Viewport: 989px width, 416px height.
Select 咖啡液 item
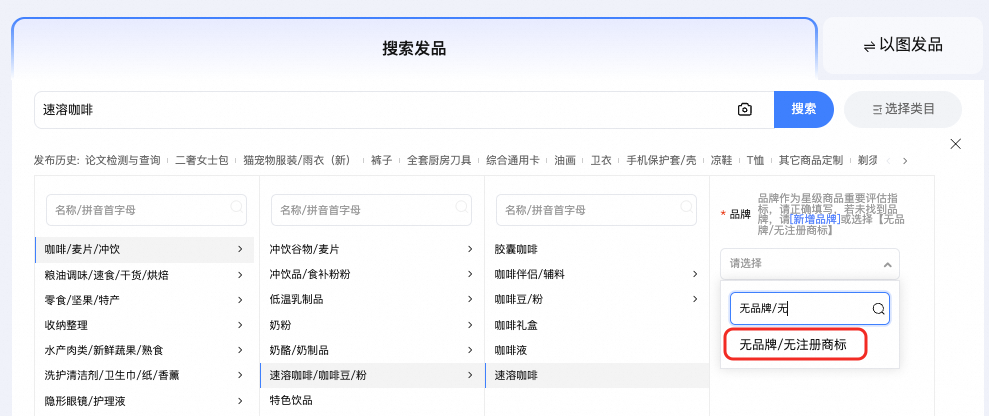[597, 350]
